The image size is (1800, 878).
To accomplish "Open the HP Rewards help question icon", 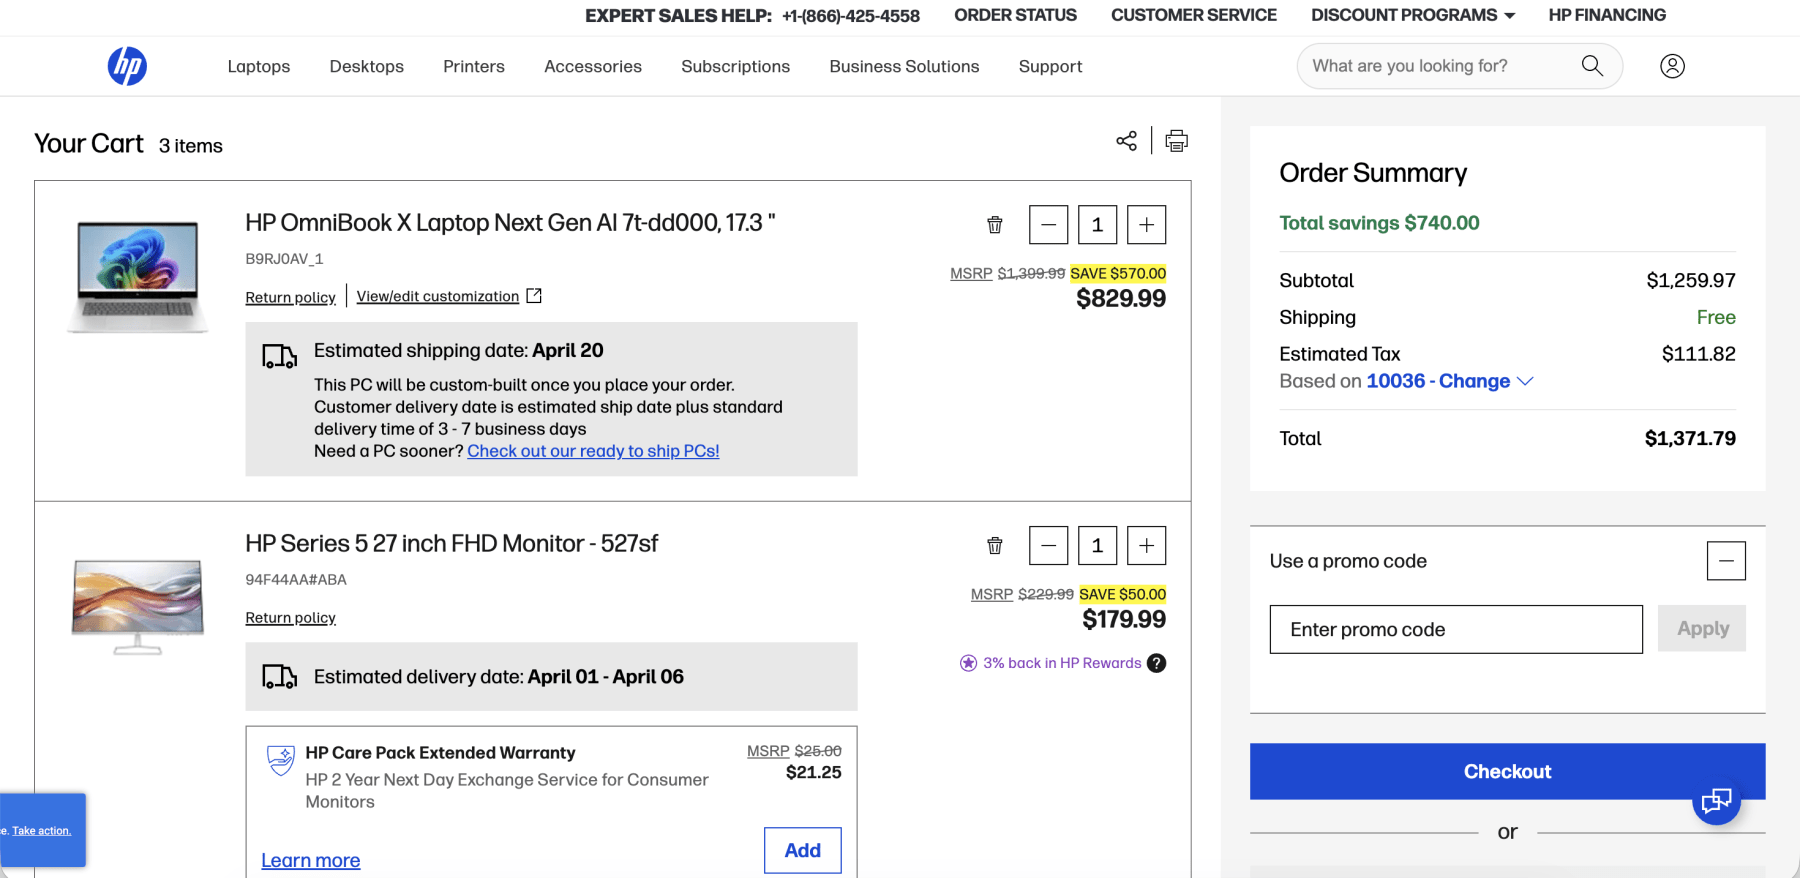I will 1157,663.
